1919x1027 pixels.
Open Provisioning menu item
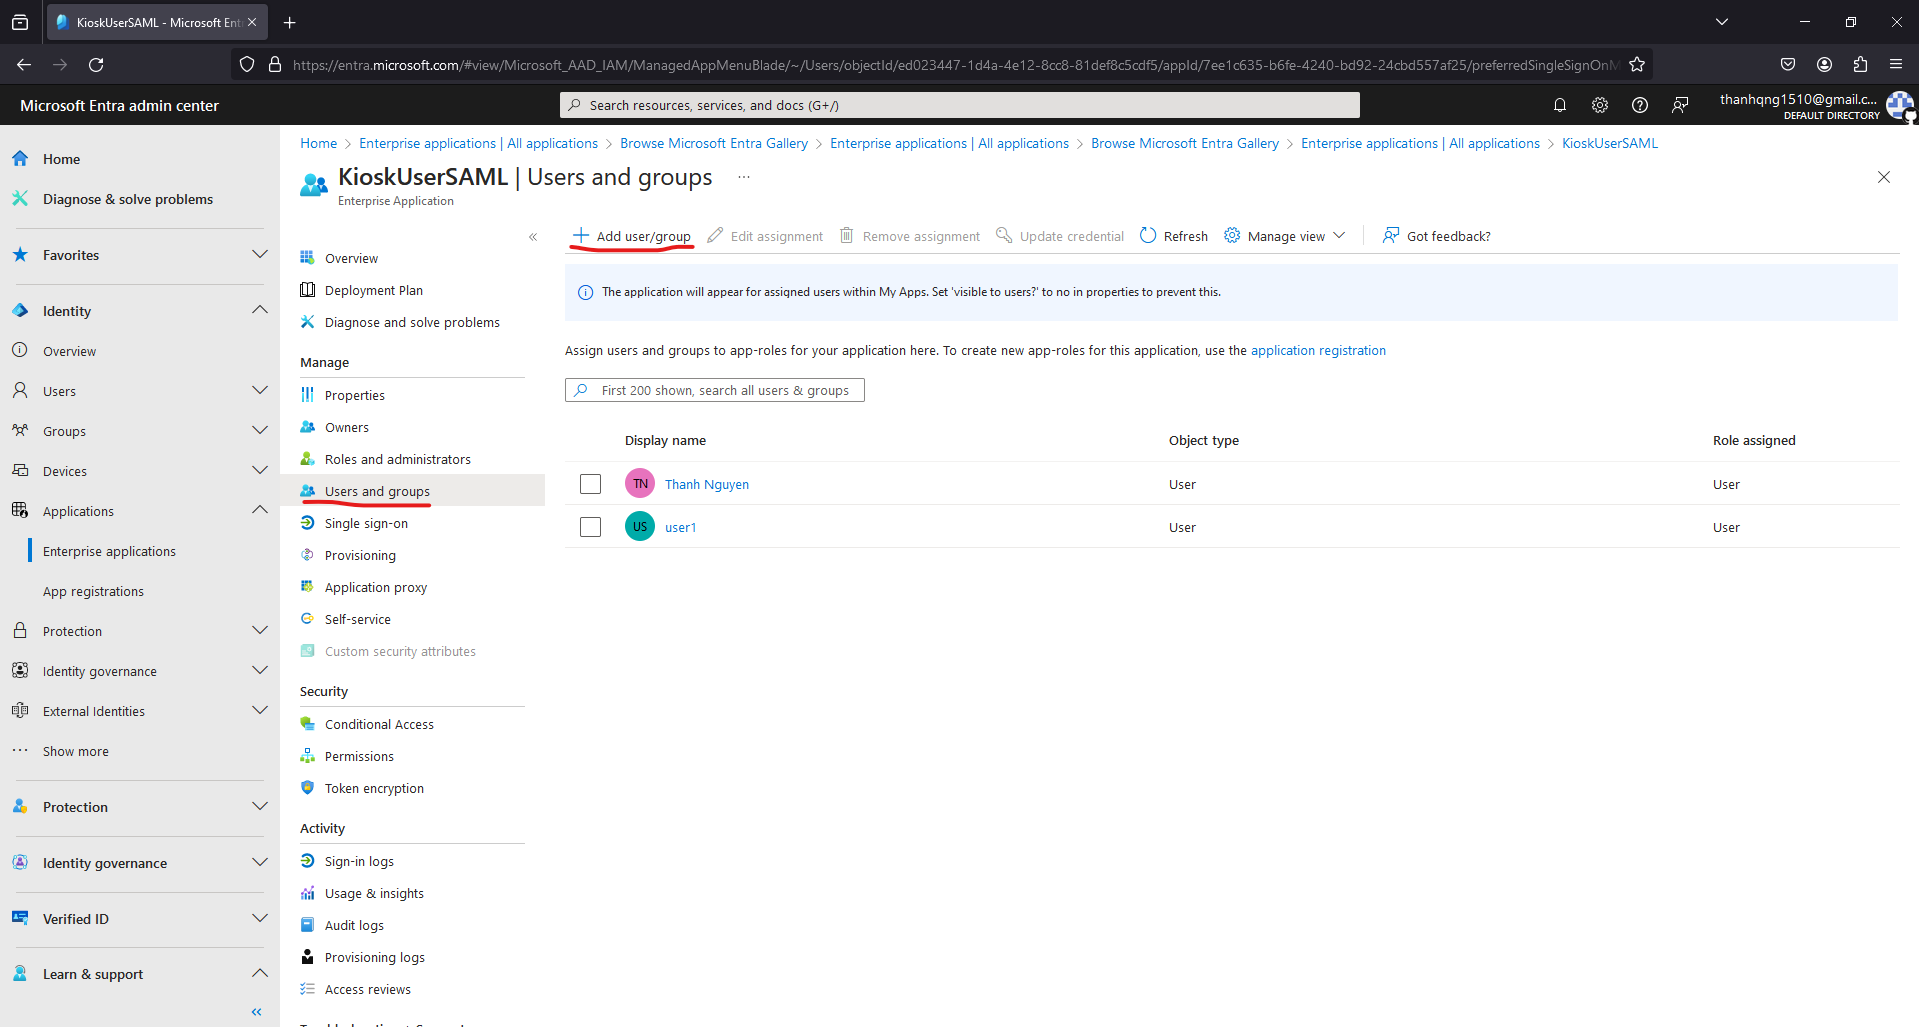[360, 555]
